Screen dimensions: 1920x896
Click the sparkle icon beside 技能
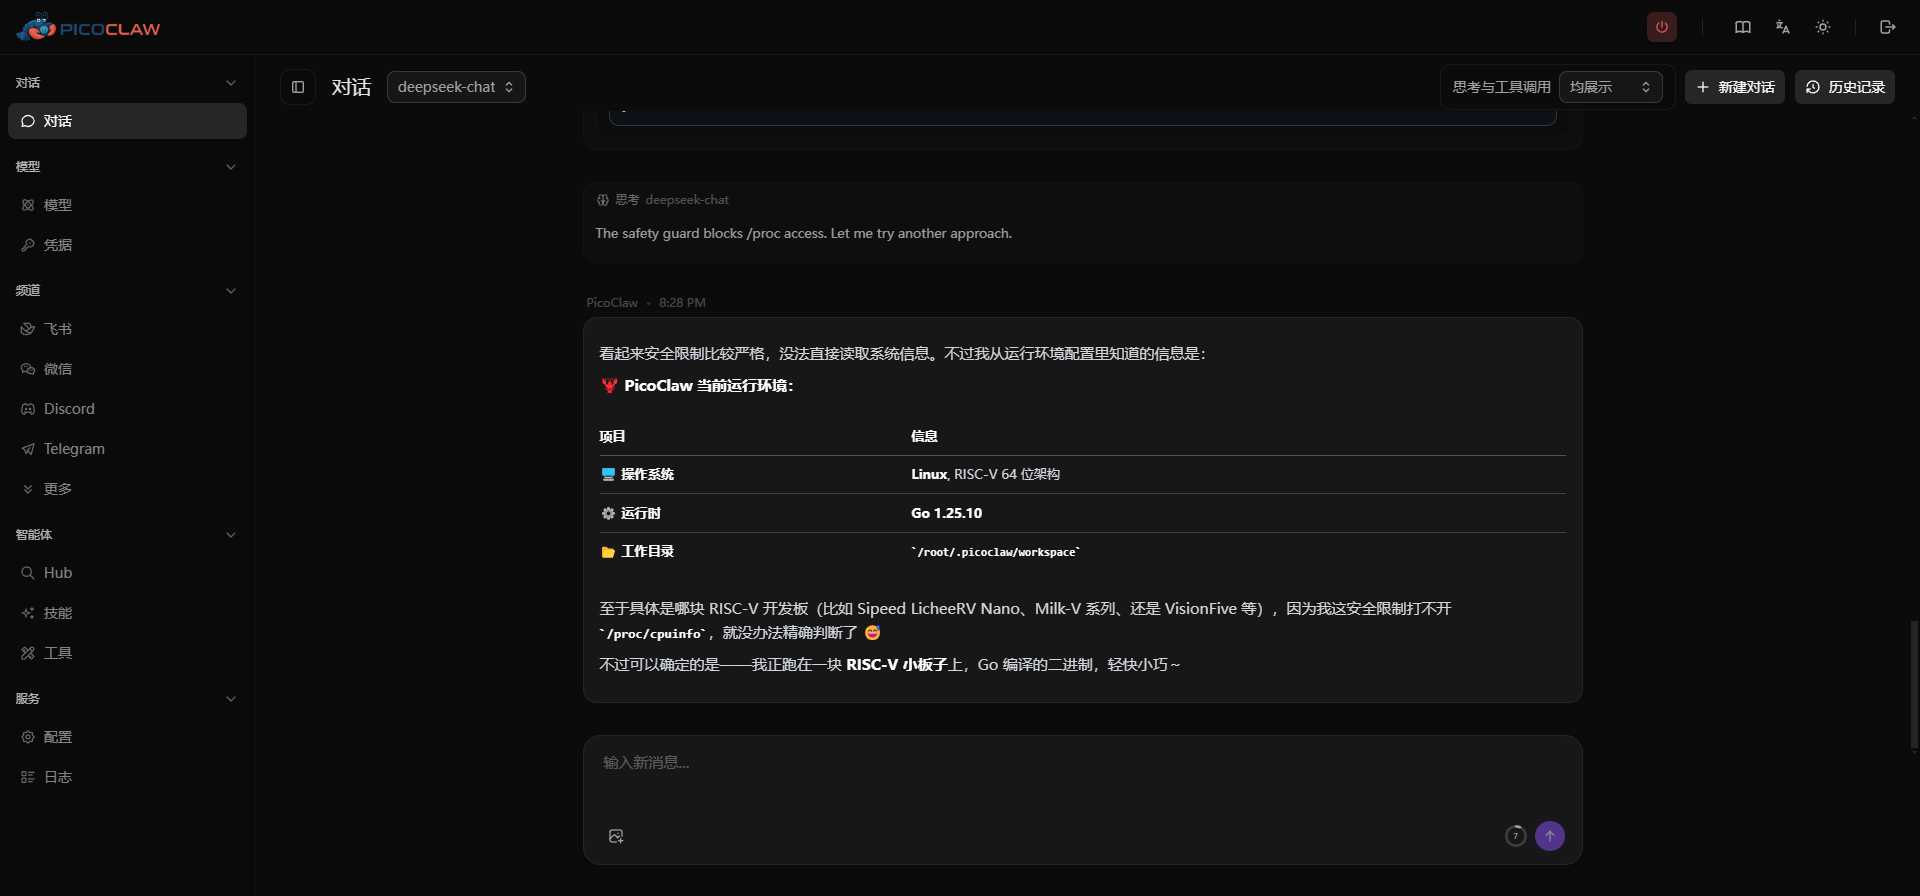point(28,613)
